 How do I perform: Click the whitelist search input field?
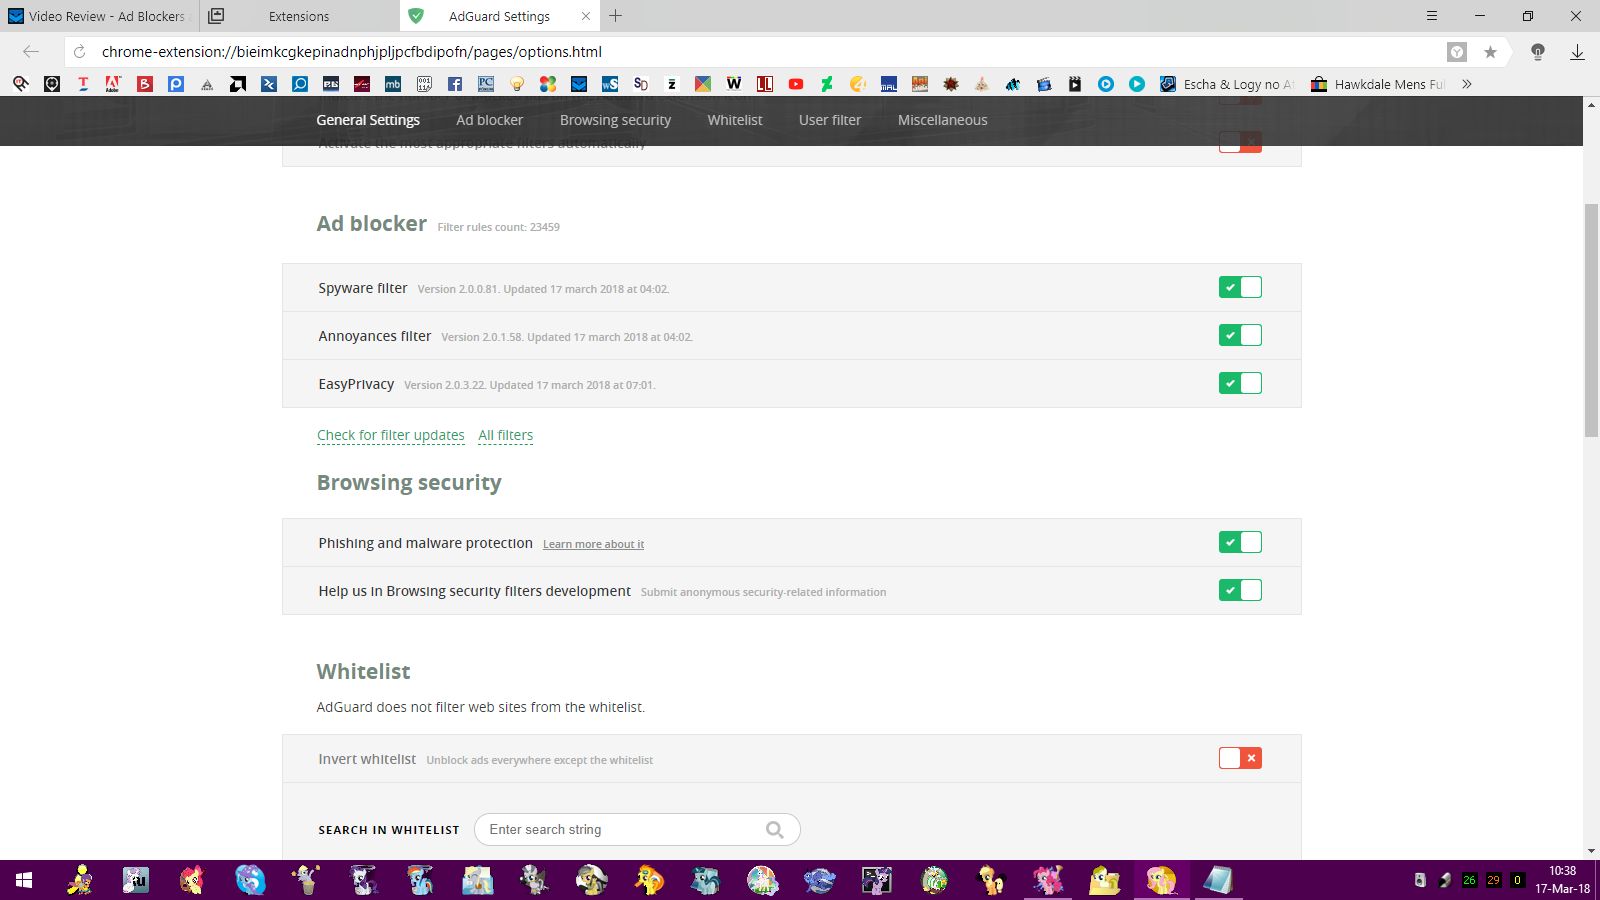click(637, 829)
